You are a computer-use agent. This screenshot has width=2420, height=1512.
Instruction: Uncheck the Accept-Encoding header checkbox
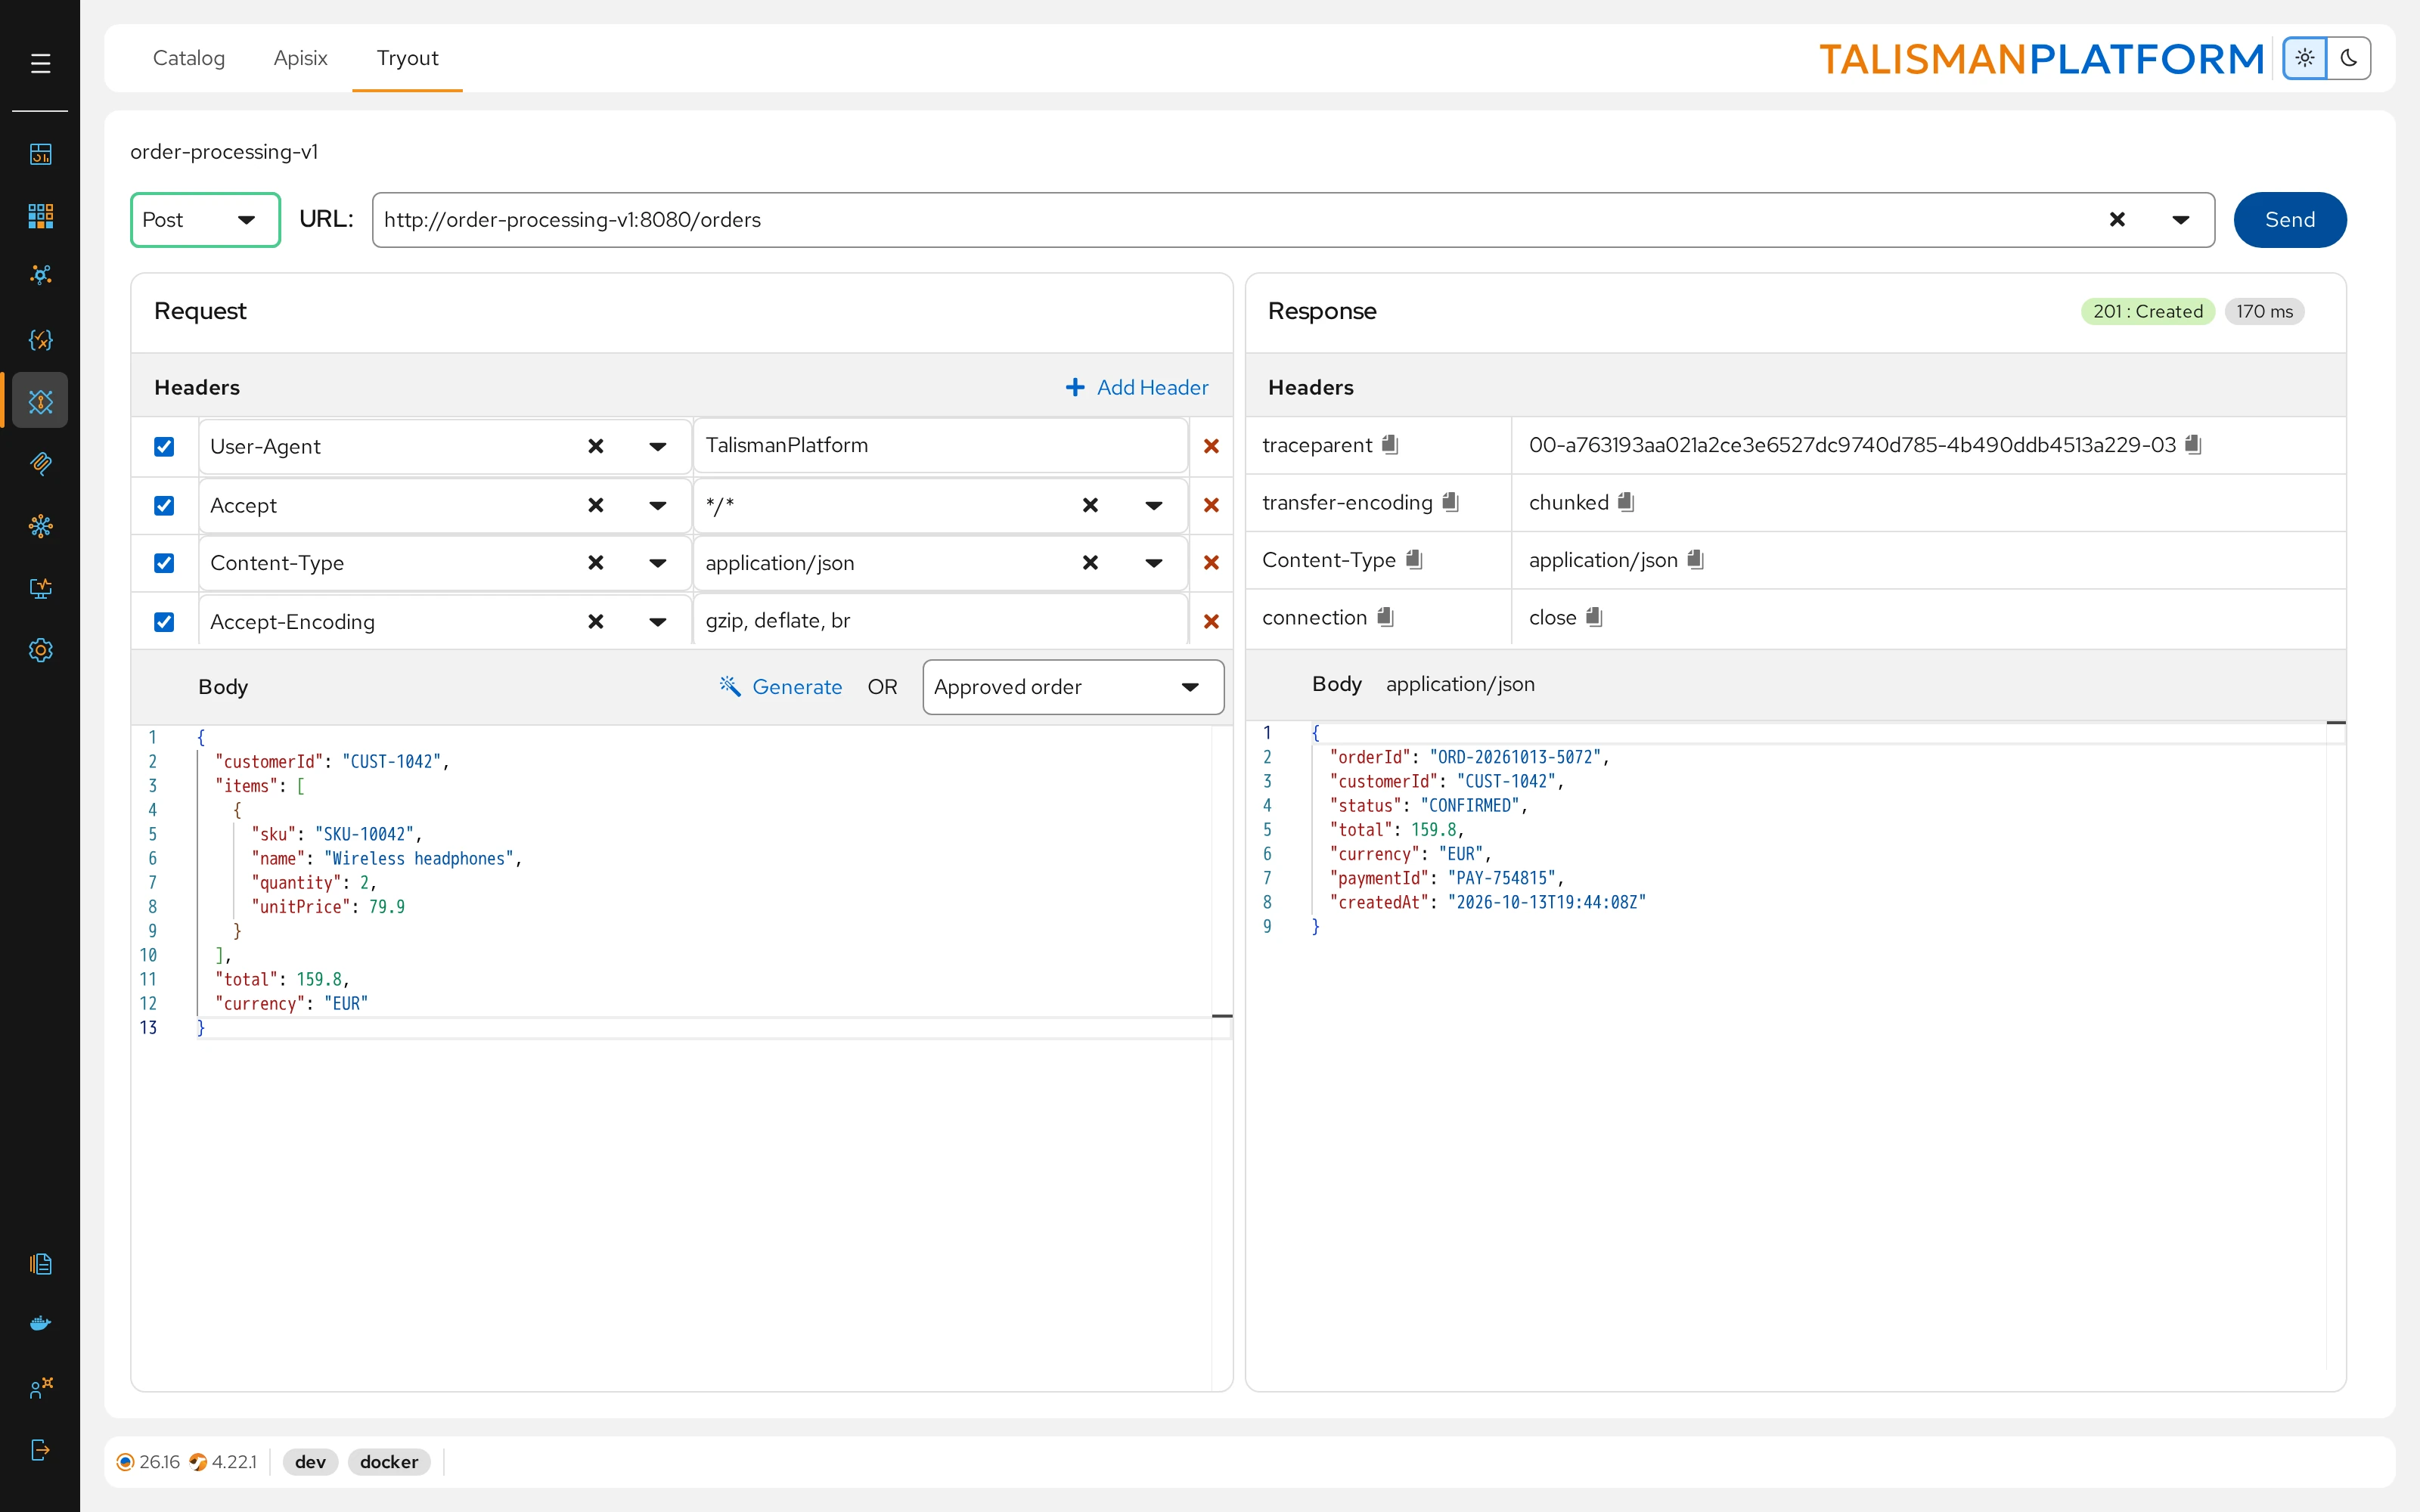[x=164, y=622]
